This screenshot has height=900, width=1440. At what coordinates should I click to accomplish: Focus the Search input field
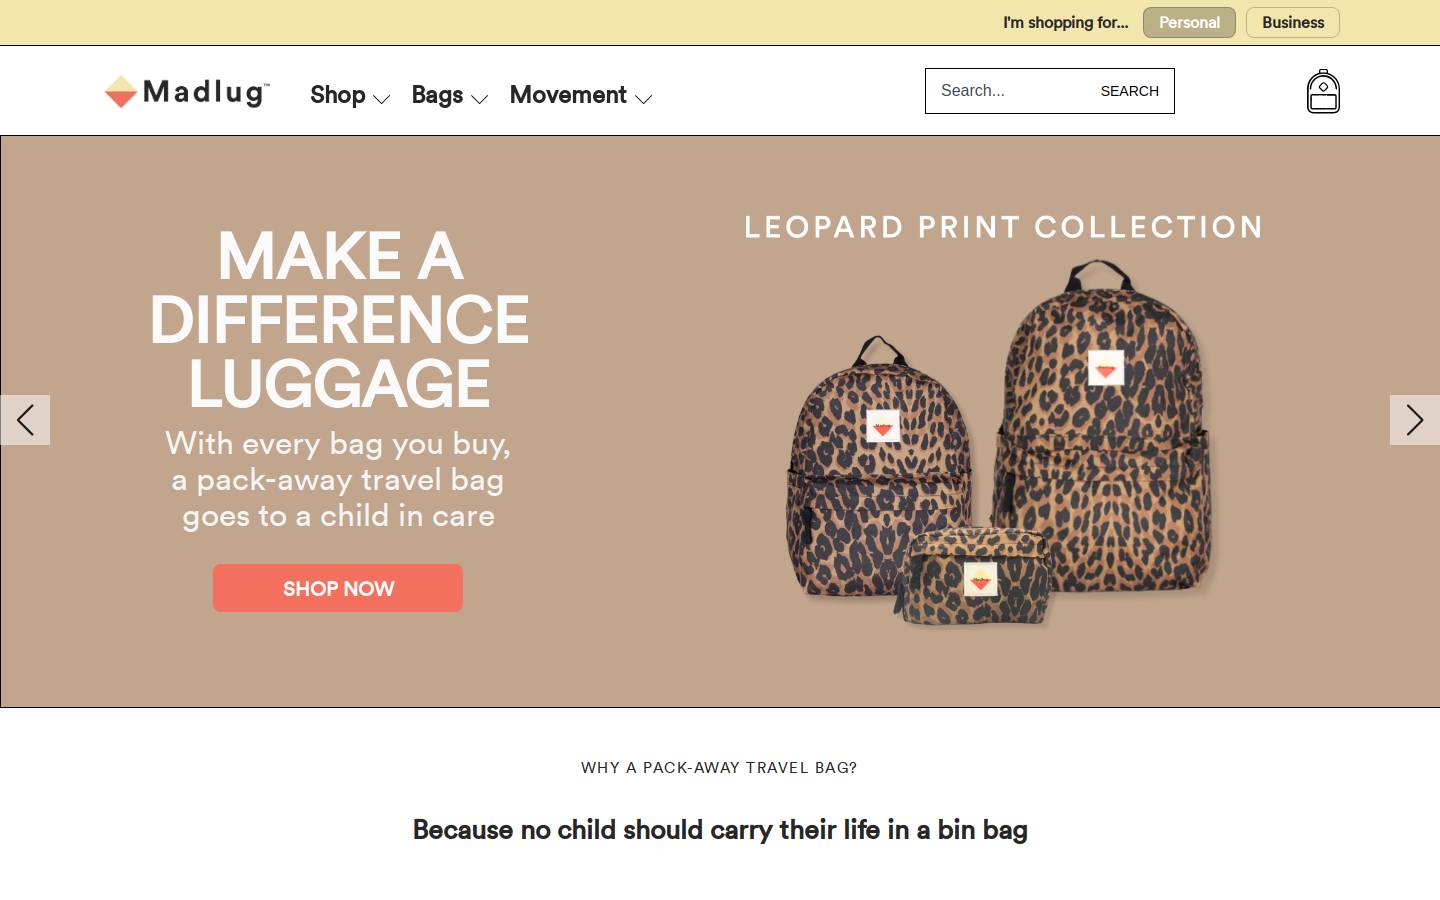(1008, 91)
